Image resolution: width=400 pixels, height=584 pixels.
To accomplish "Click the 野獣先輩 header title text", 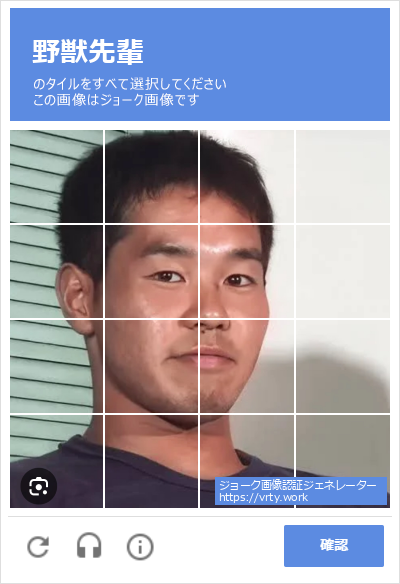I will click(88, 51).
